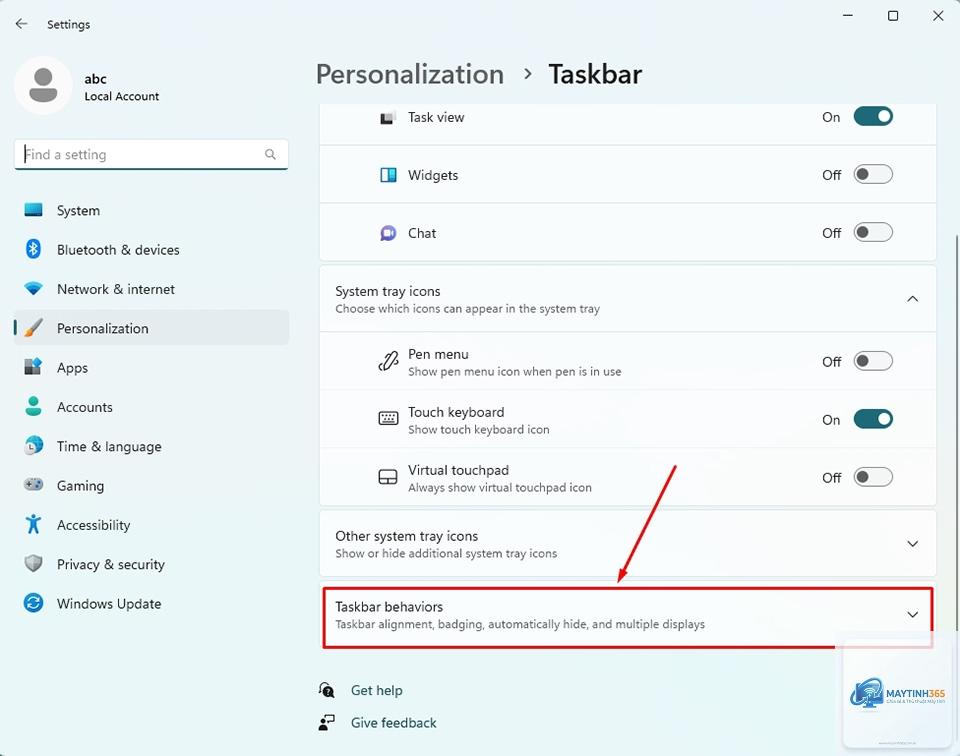Open Bluetooth & devices category
Image resolution: width=960 pixels, height=756 pixels.
pyautogui.click(x=151, y=250)
